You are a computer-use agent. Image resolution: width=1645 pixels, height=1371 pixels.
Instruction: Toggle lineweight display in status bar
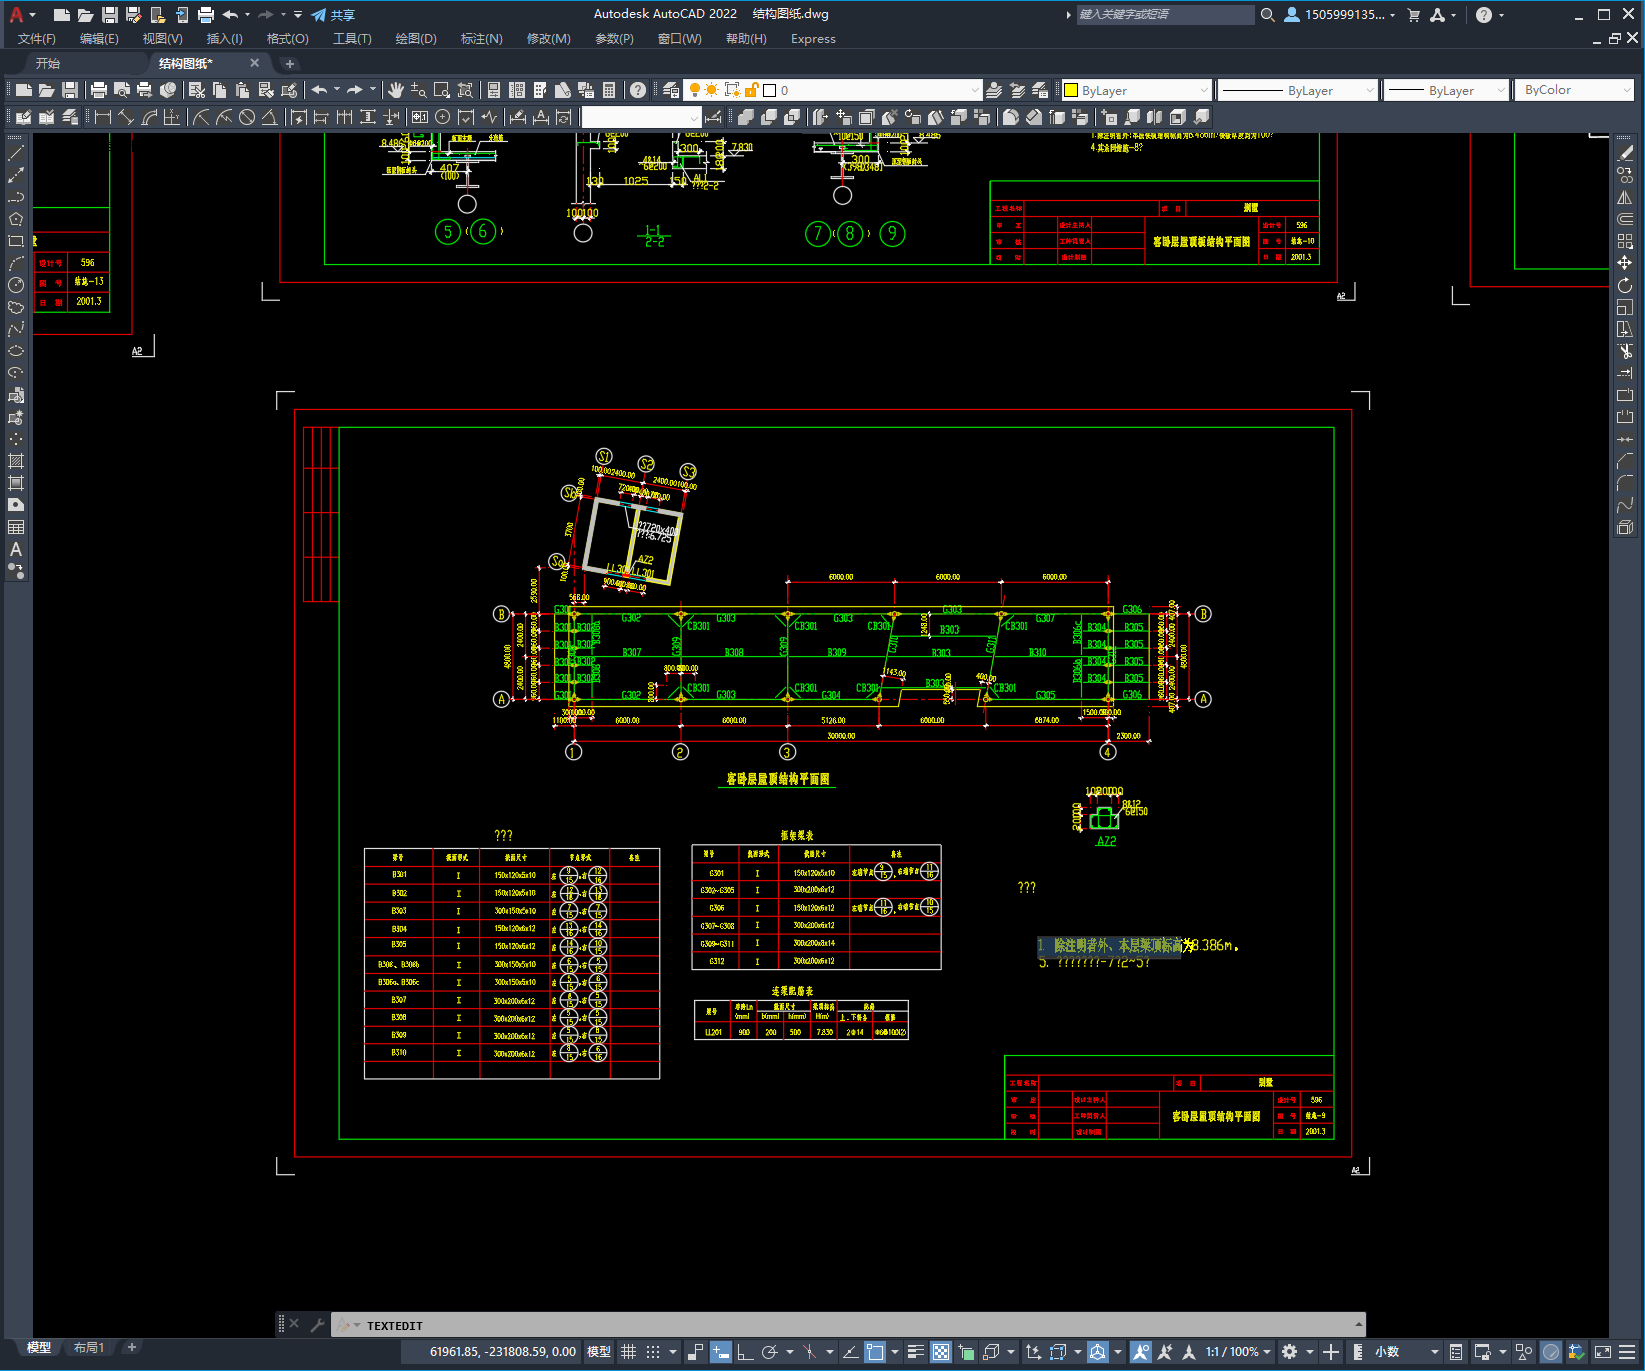[x=915, y=1352]
